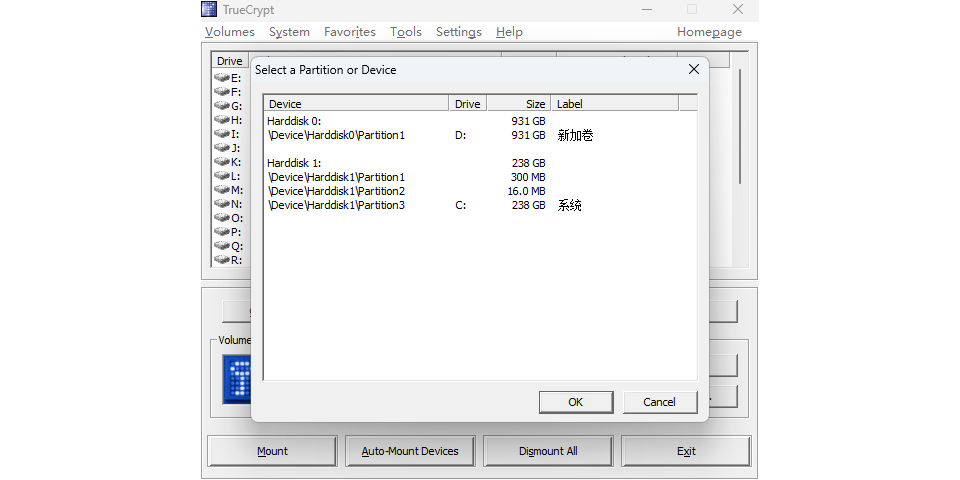Click the 300 MB size cell

coord(528,178)
